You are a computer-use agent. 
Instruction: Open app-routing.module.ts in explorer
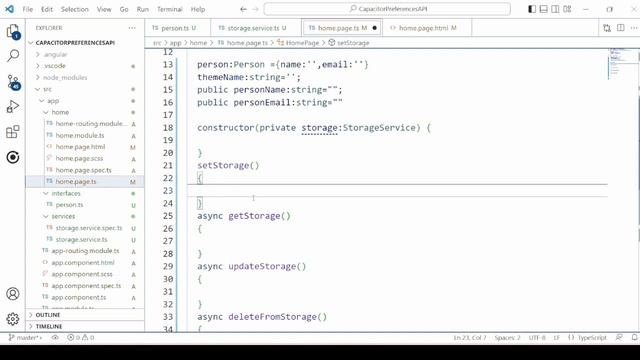coord(85,251)
